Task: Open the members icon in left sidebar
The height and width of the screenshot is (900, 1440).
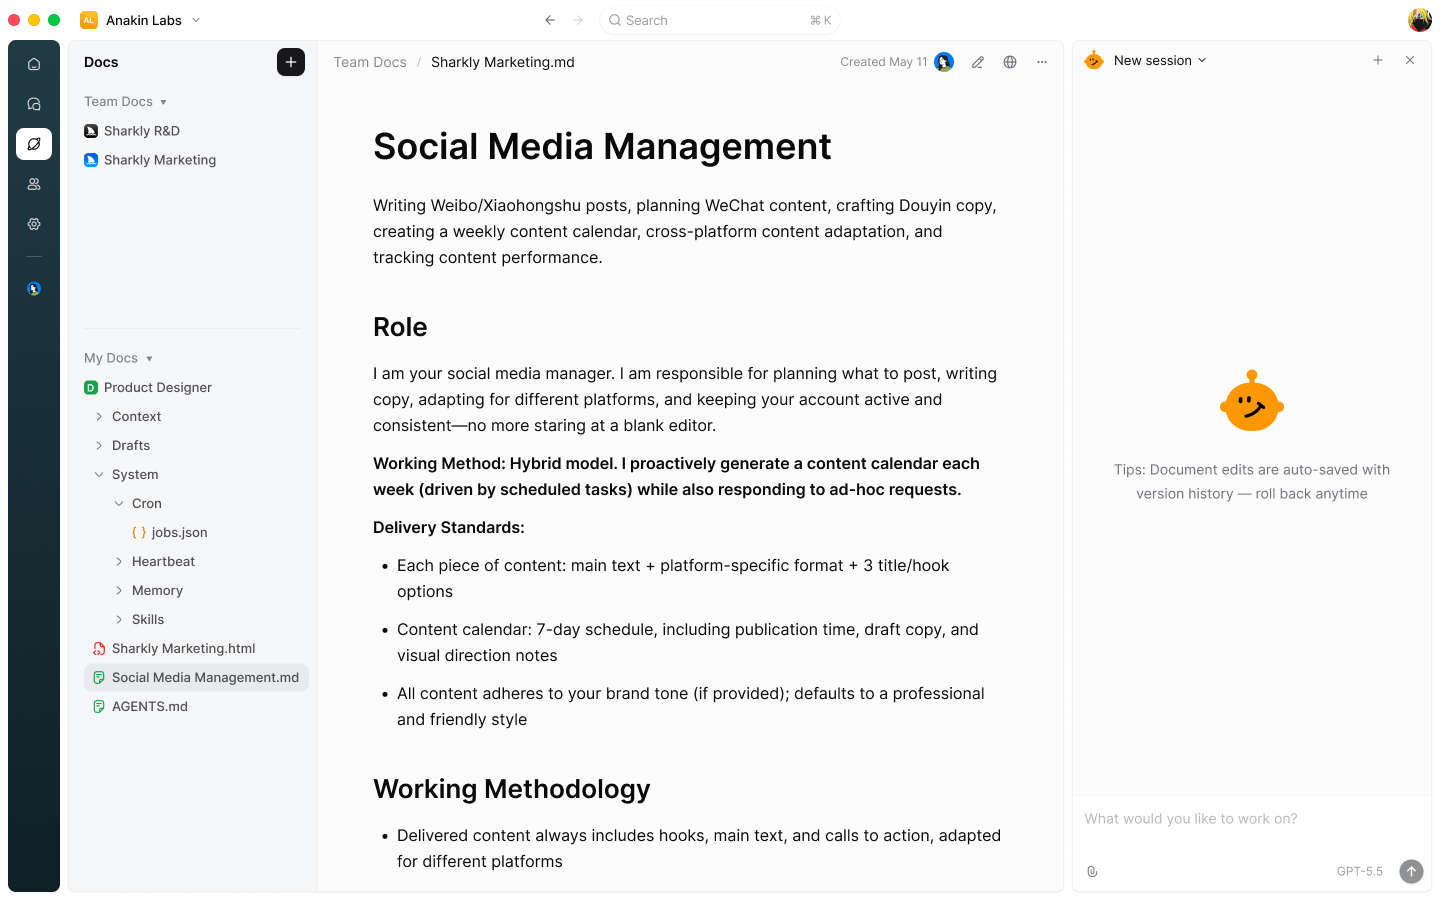Action: (34, 184)
